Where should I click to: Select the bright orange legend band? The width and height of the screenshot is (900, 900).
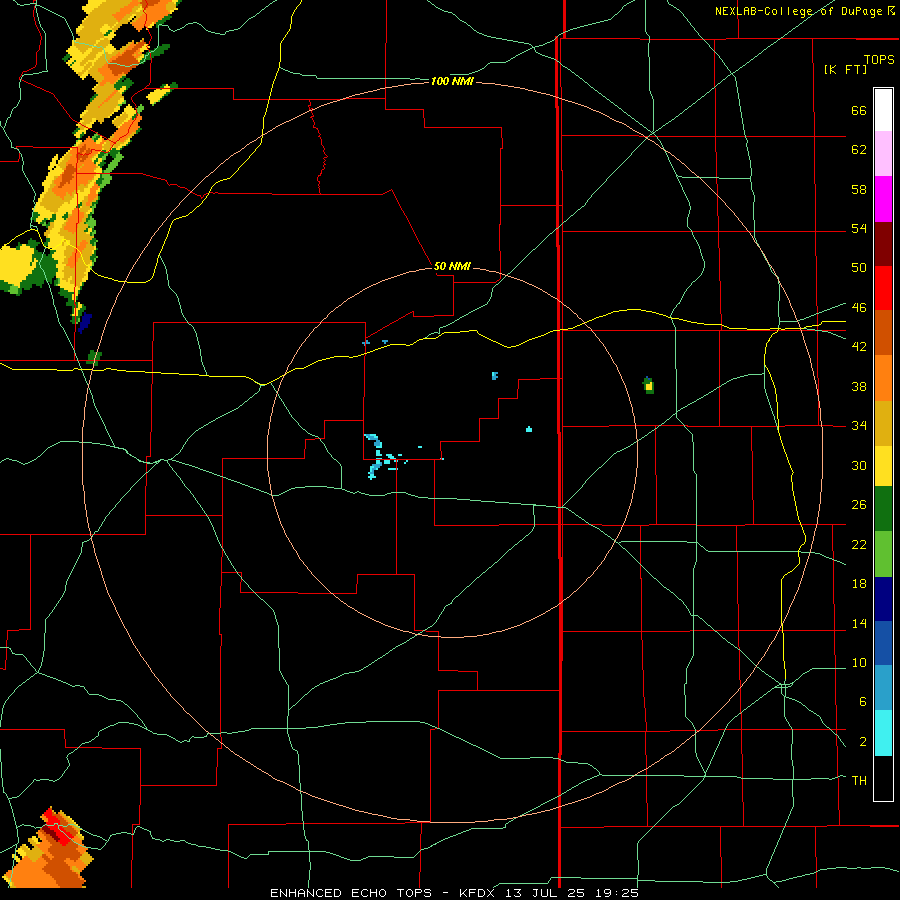pyautogui.click(x=883, y=377)
